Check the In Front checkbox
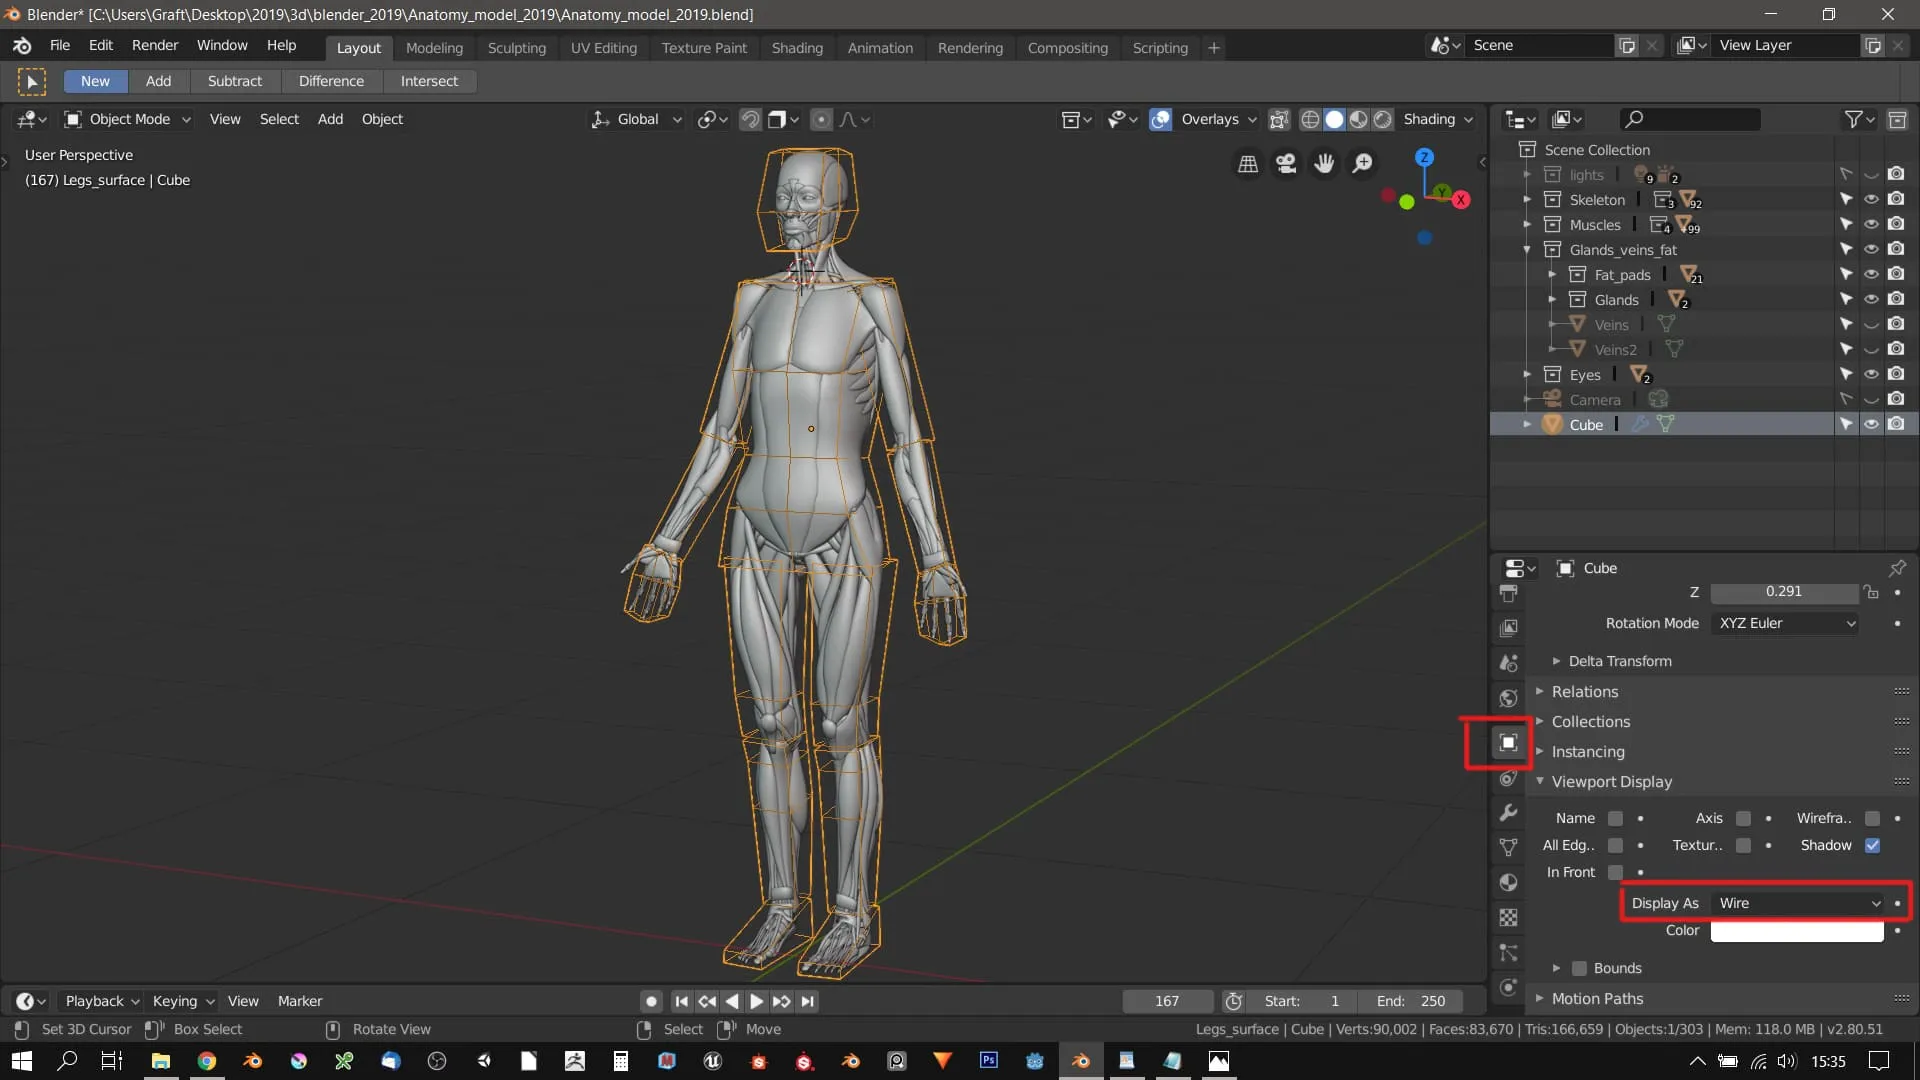The width and height of the screenshot is (1920, 1080). [x=1615, y=871]
